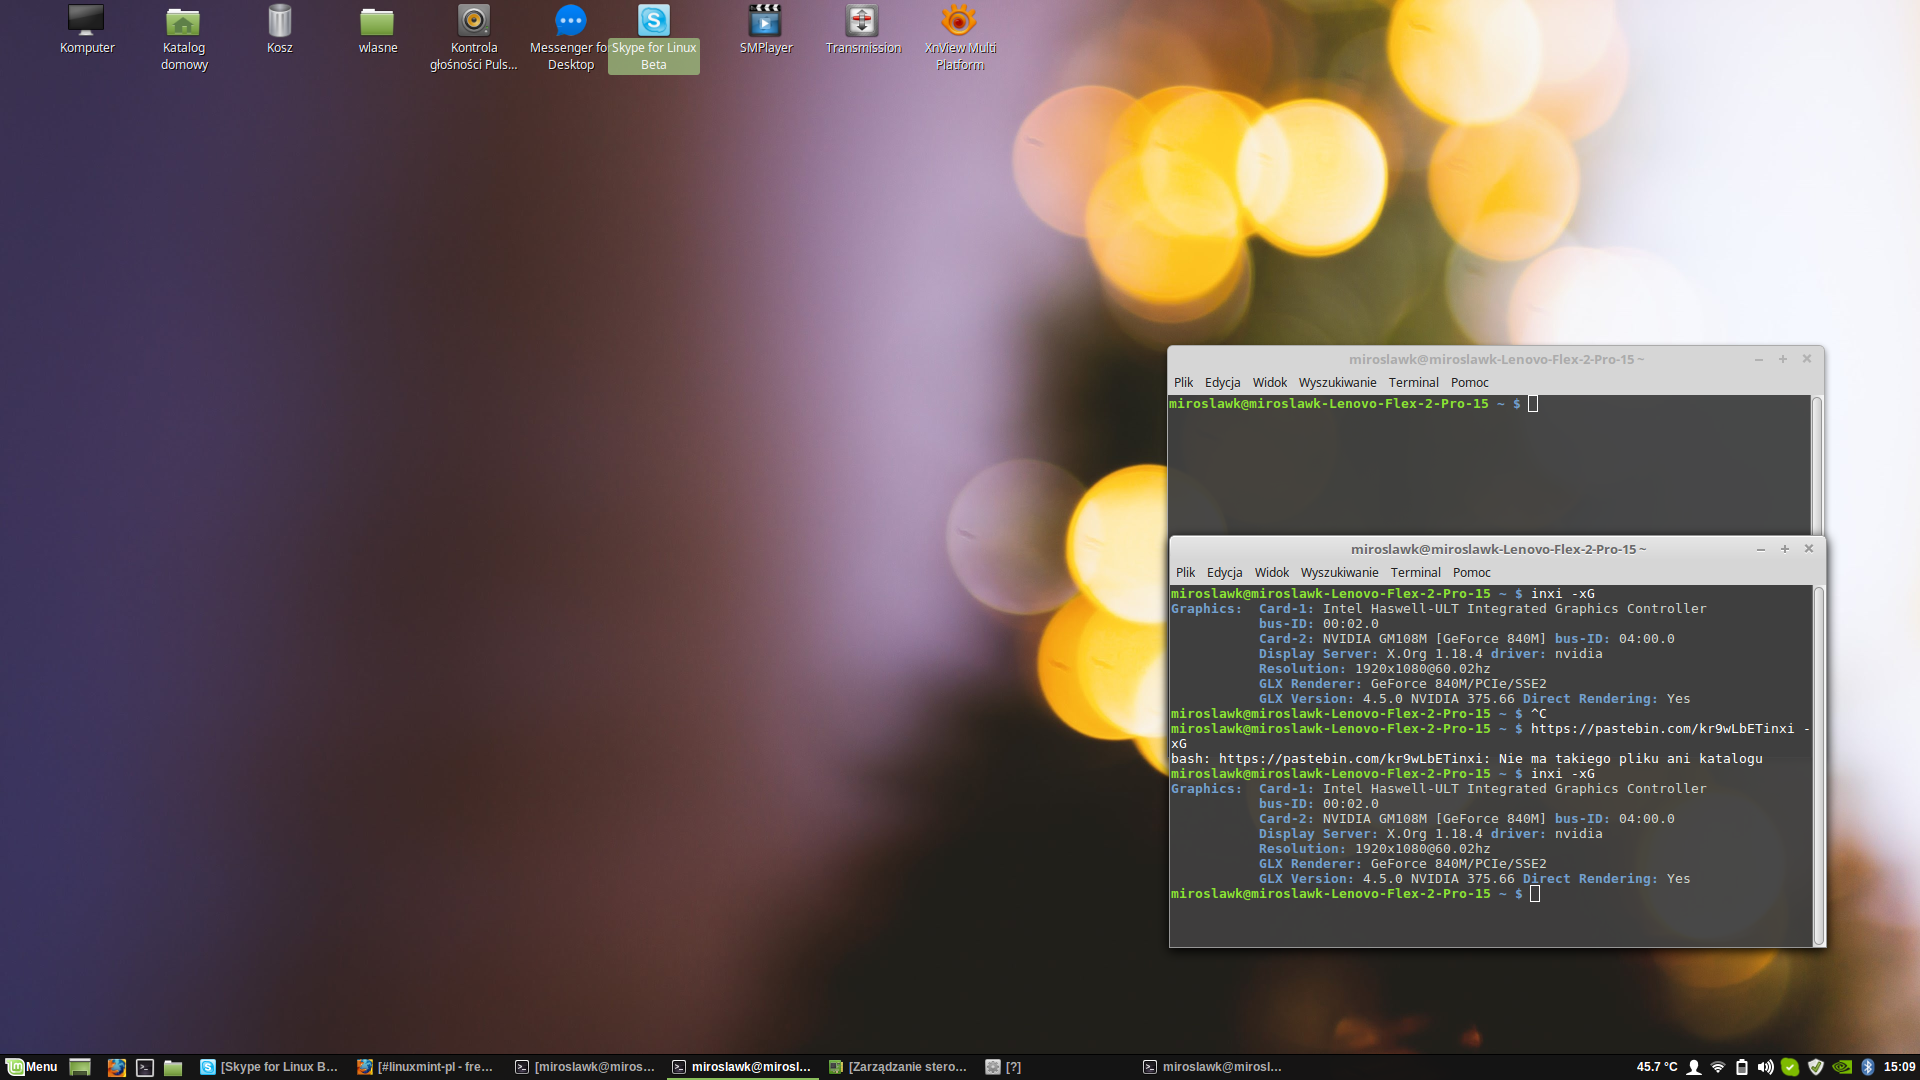The image size is (1920, 1080).
Task: Click the back terminal's vertical scrollbar
Action: pos(1817,465)
